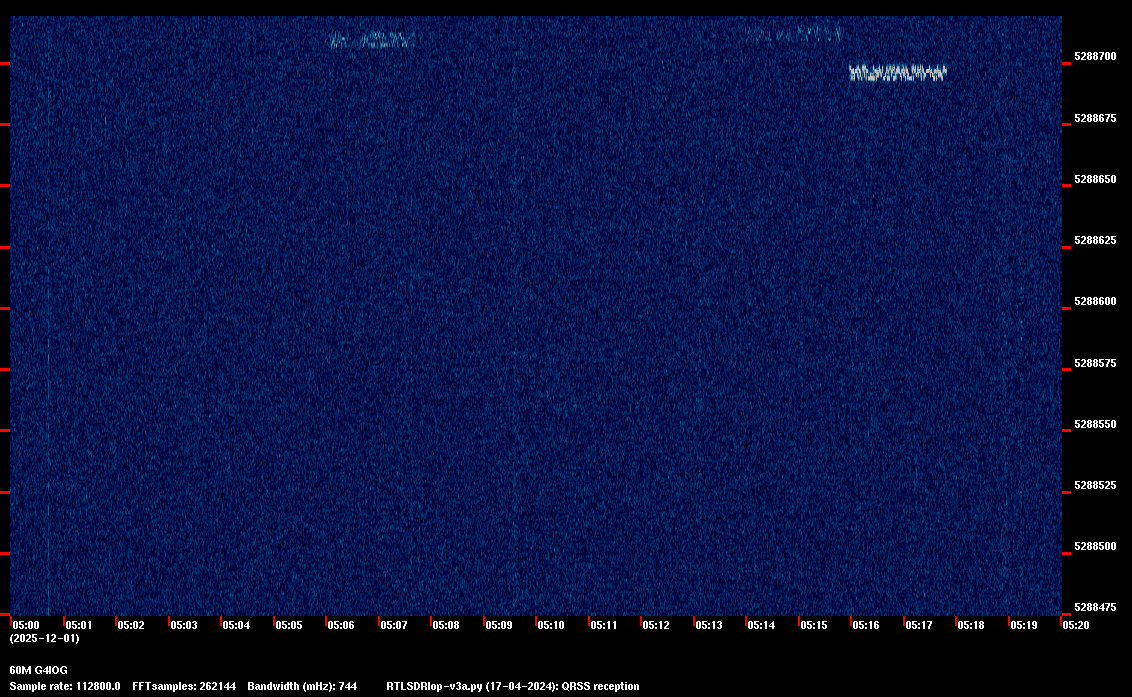Click the Sample rate: 112800.0 text

coord(65,686)
